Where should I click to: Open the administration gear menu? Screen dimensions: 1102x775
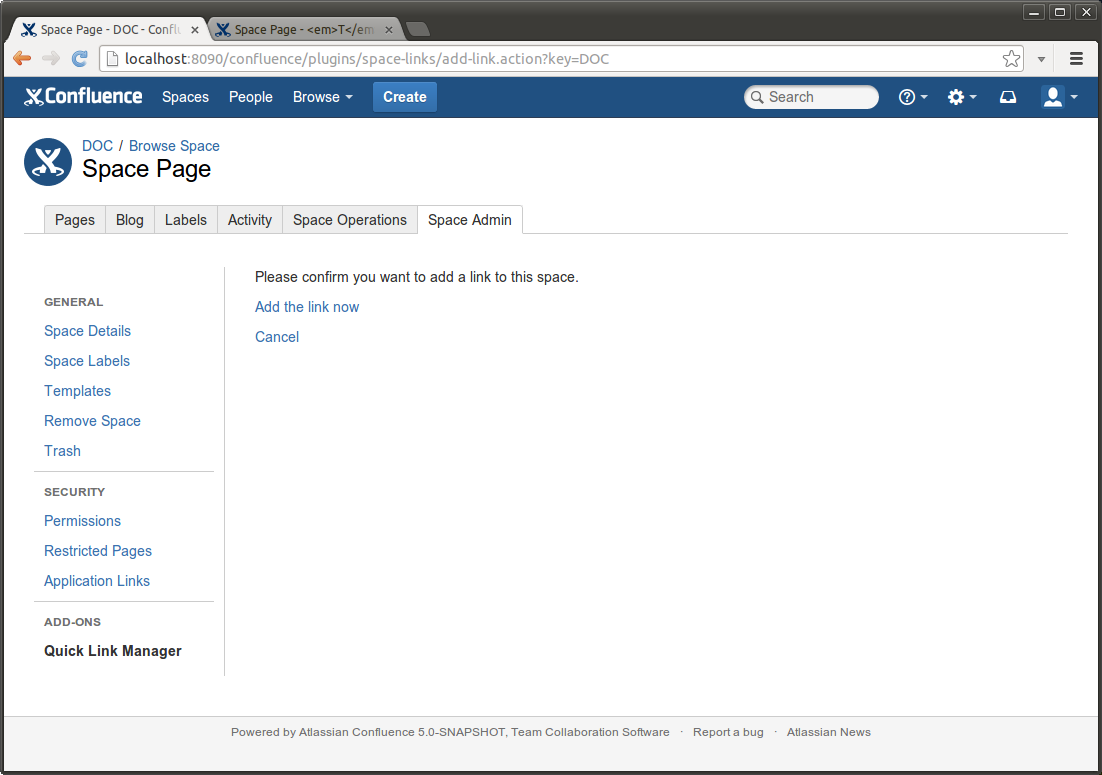point(961,97)
